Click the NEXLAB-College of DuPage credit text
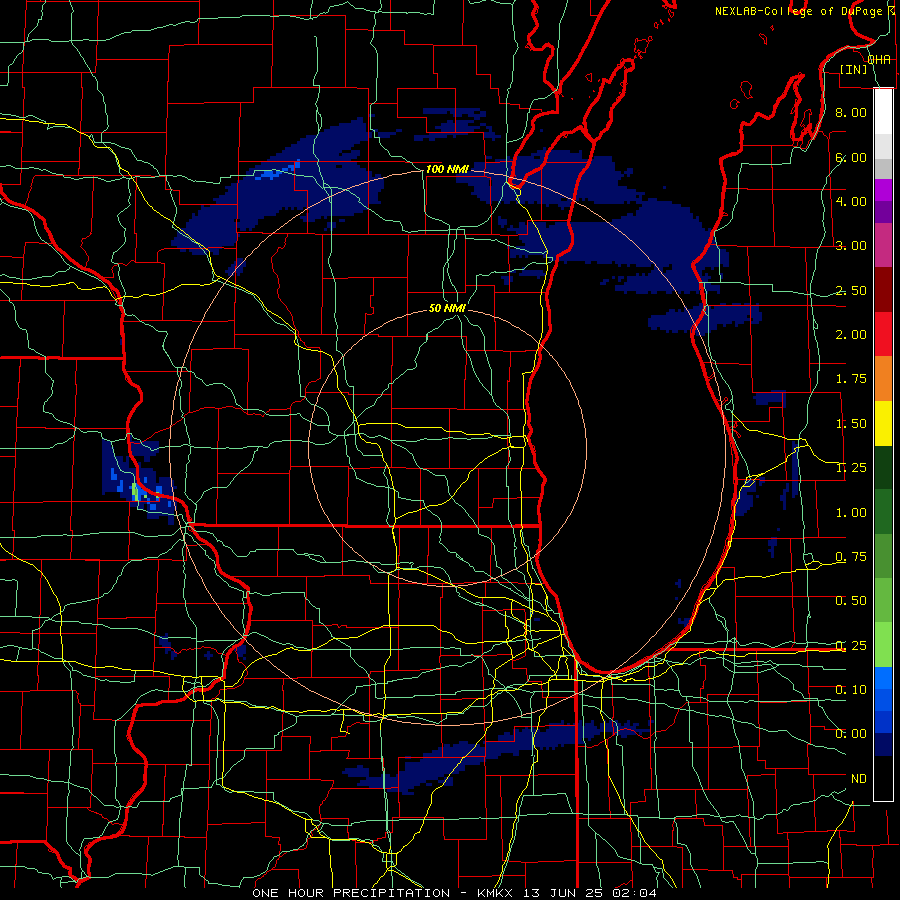 point(798,11)
